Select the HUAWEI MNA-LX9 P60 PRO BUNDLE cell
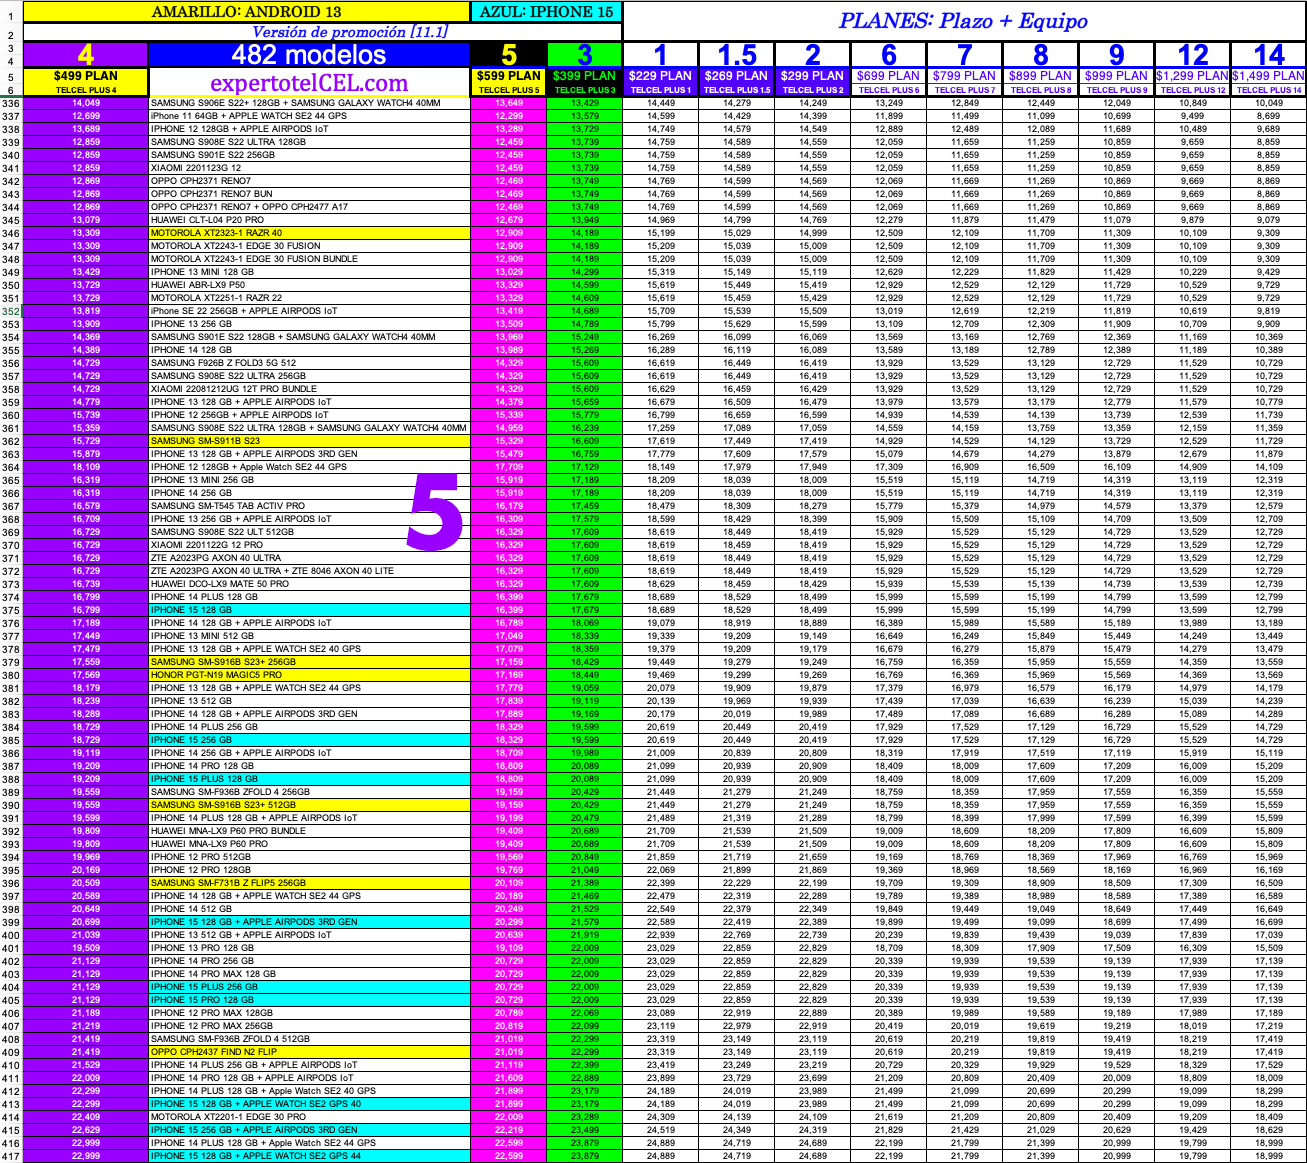 click(309, 831)
